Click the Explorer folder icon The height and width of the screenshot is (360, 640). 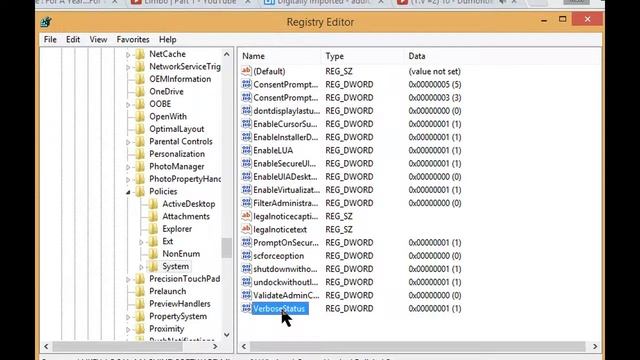(153, 229)
